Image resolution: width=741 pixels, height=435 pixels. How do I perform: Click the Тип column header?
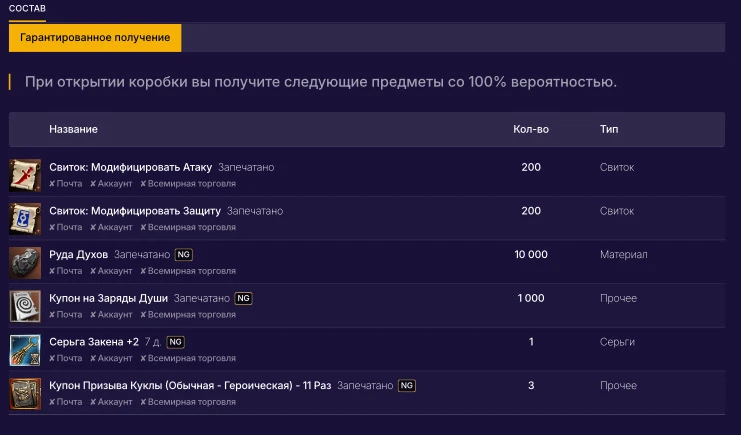609,129
